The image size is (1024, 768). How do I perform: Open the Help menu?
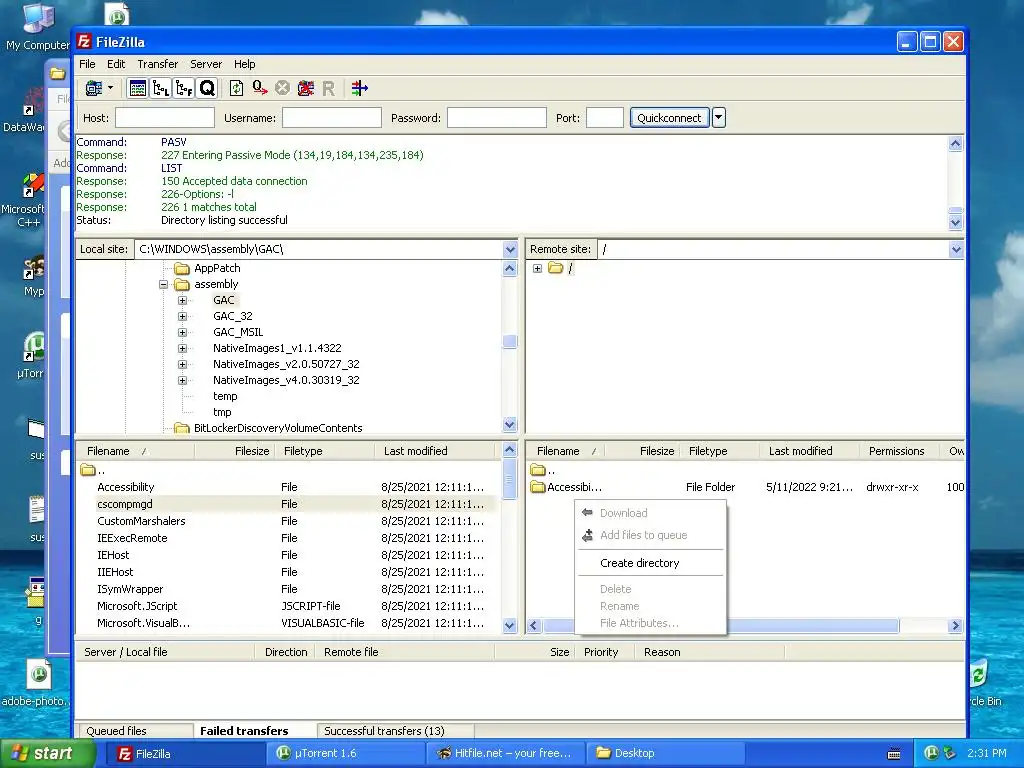pyautogui.click(x=244, y=64)
